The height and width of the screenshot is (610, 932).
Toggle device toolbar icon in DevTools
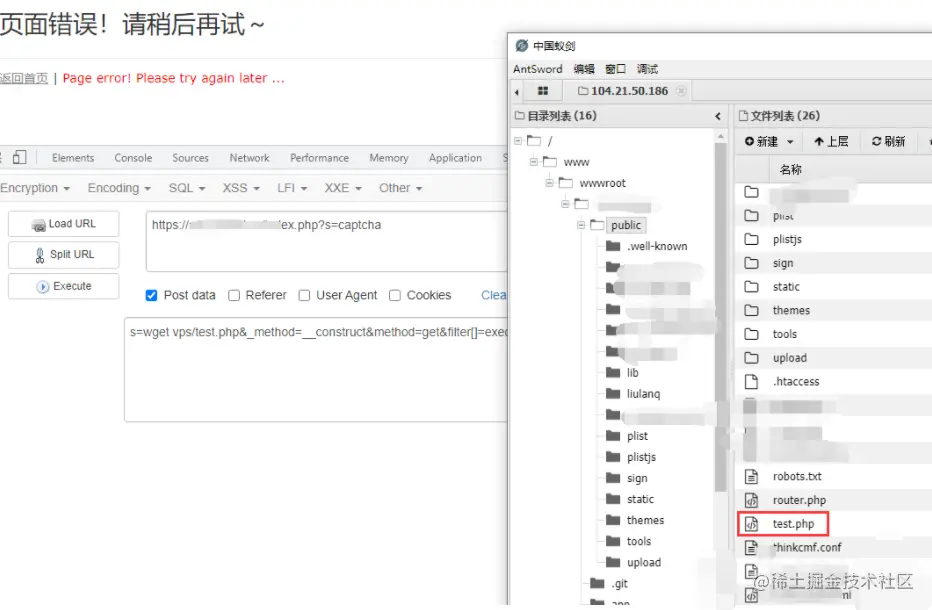coord(20,157)
